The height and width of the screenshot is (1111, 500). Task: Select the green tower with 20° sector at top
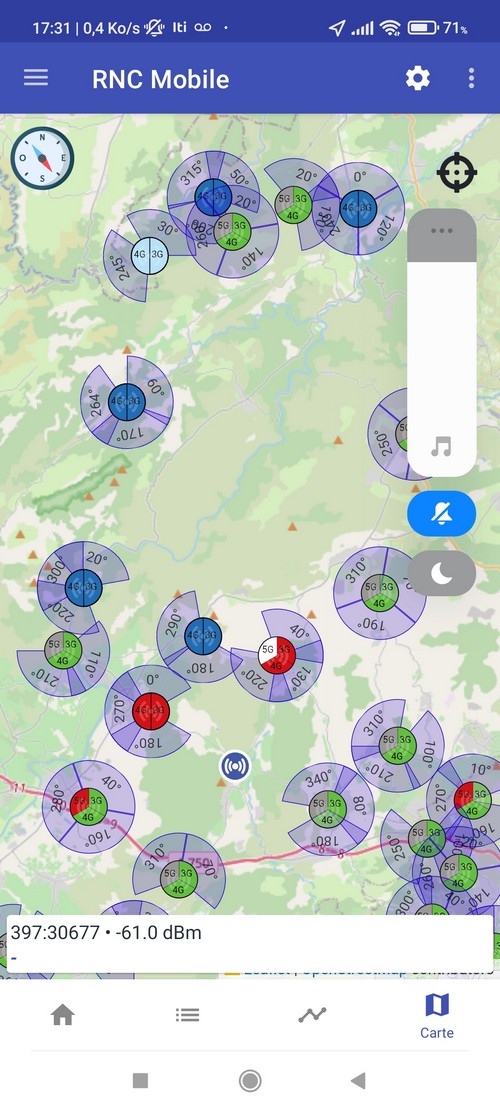tap(293, 205)
